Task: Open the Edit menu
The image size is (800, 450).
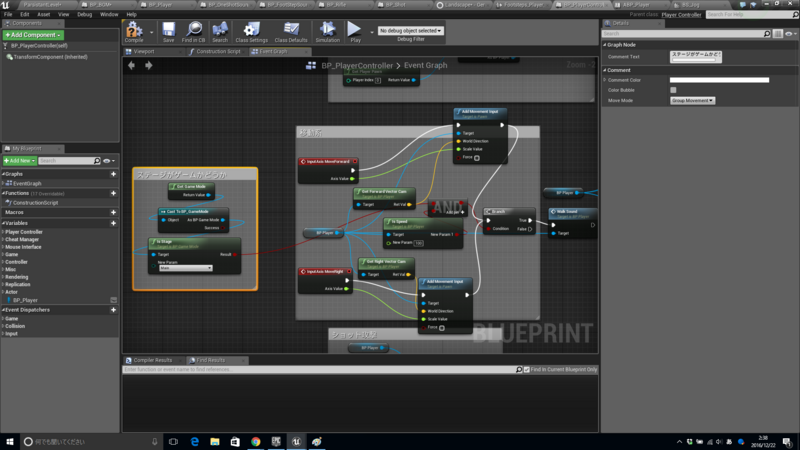Action: (x=24, y=14)
